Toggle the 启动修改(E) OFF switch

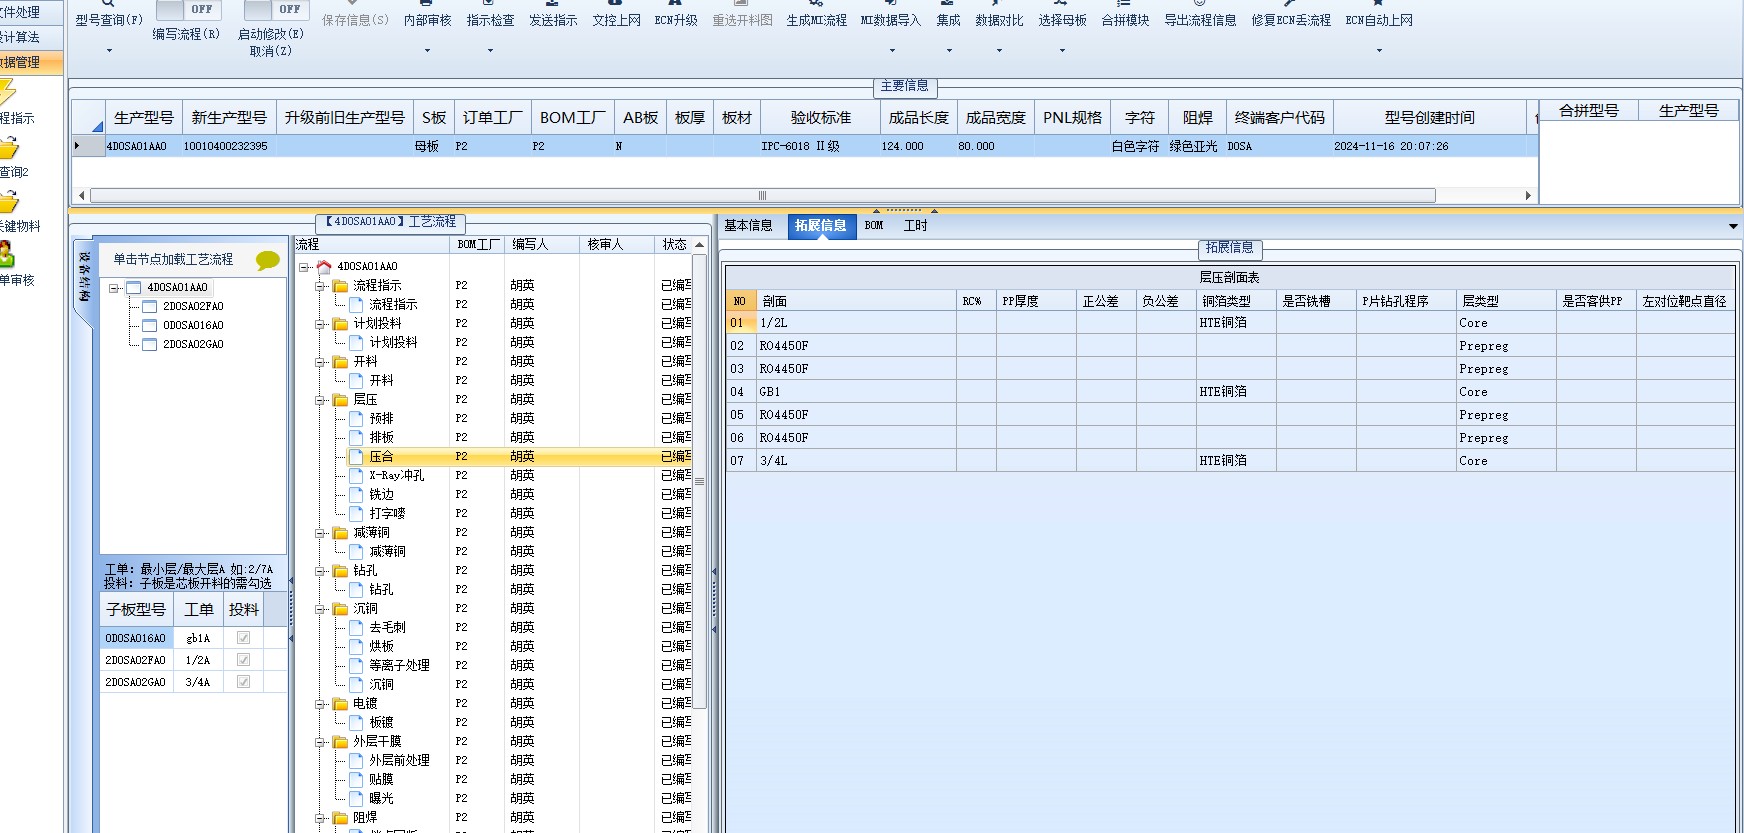pyautogui.click(x=277, y=10)
